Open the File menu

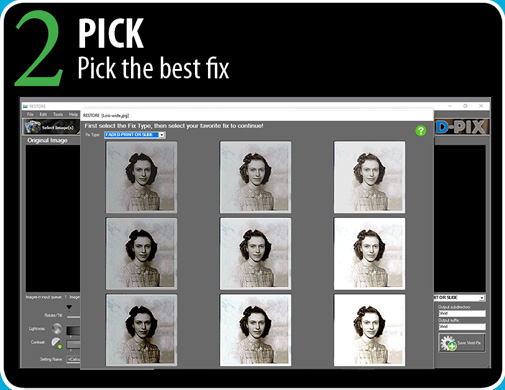tap(30, 114)
